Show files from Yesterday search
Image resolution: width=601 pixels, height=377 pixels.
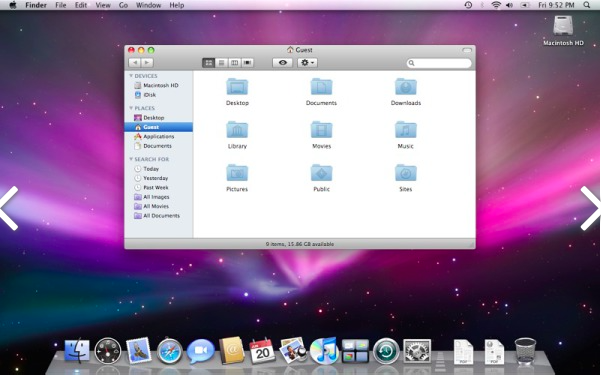click(x=158, y=178)
